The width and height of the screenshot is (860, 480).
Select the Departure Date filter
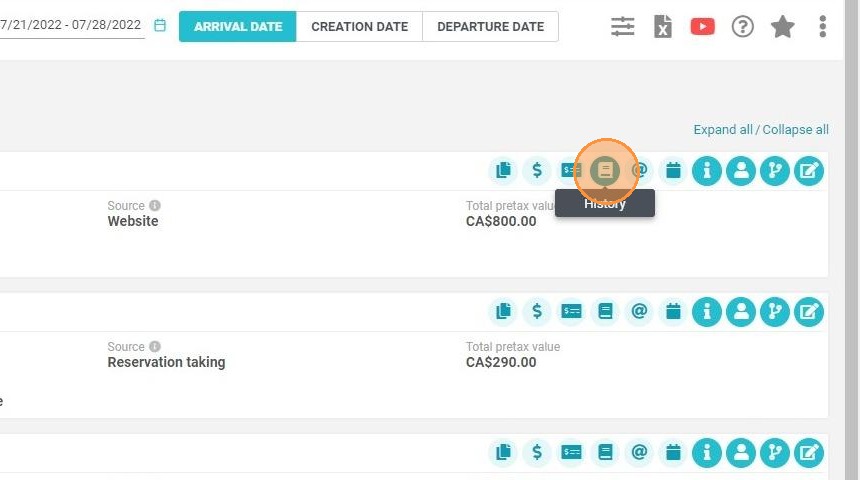(490, 26)
